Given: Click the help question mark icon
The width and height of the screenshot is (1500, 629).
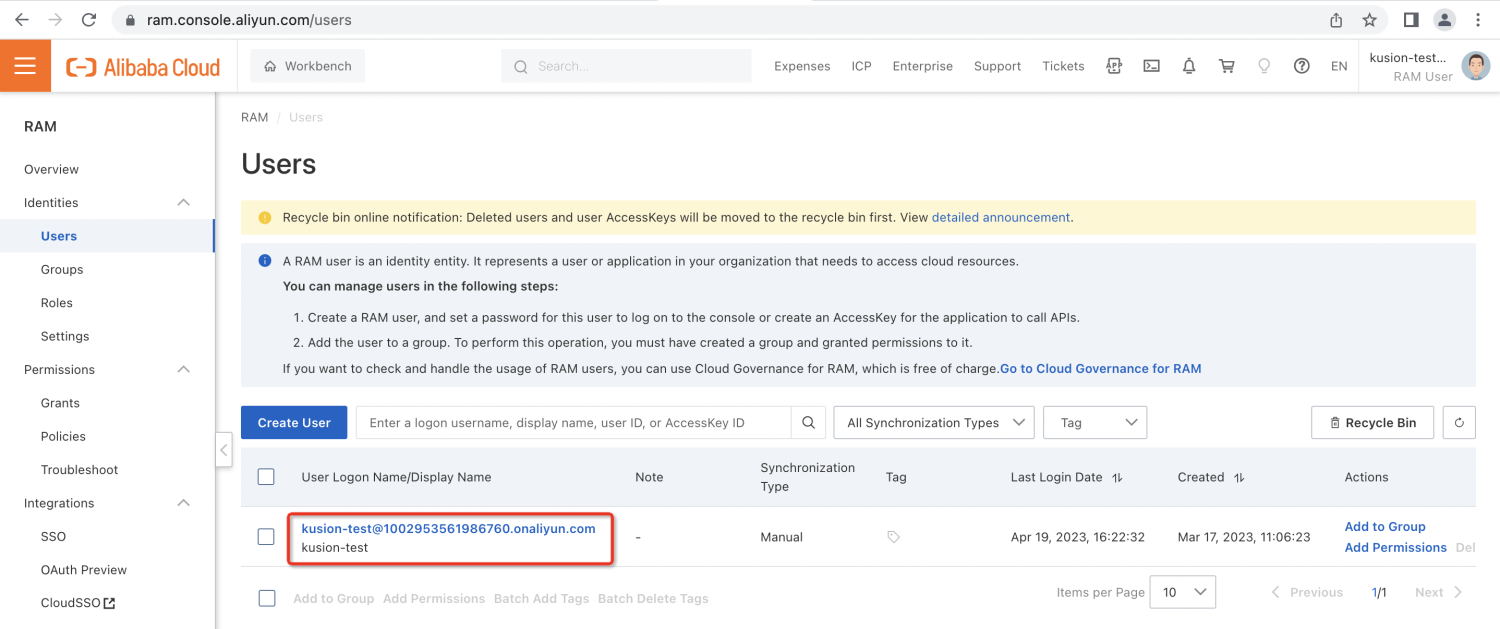Looking at the screenshot, I should point(1301,66).
